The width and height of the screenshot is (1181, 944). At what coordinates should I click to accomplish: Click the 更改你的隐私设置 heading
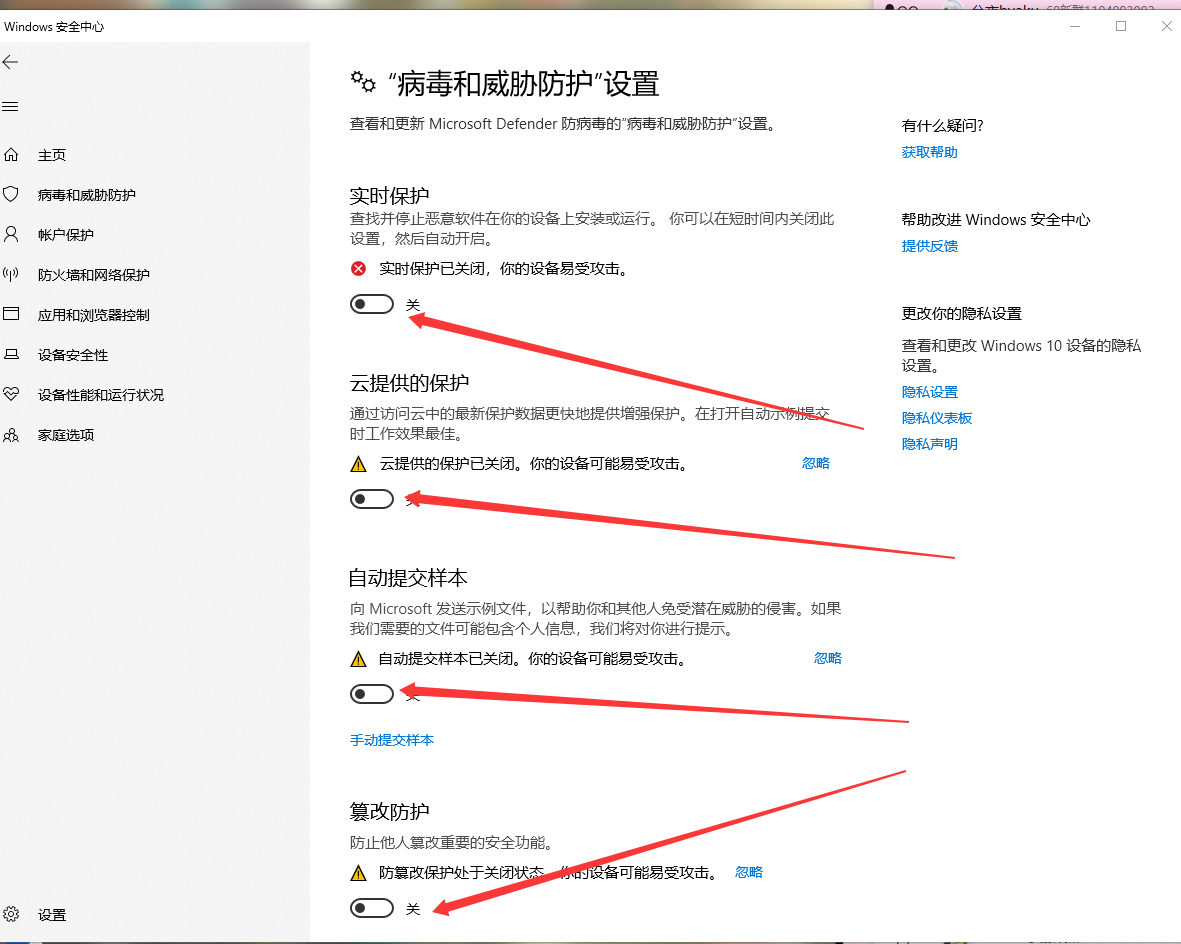click(961, 313)
